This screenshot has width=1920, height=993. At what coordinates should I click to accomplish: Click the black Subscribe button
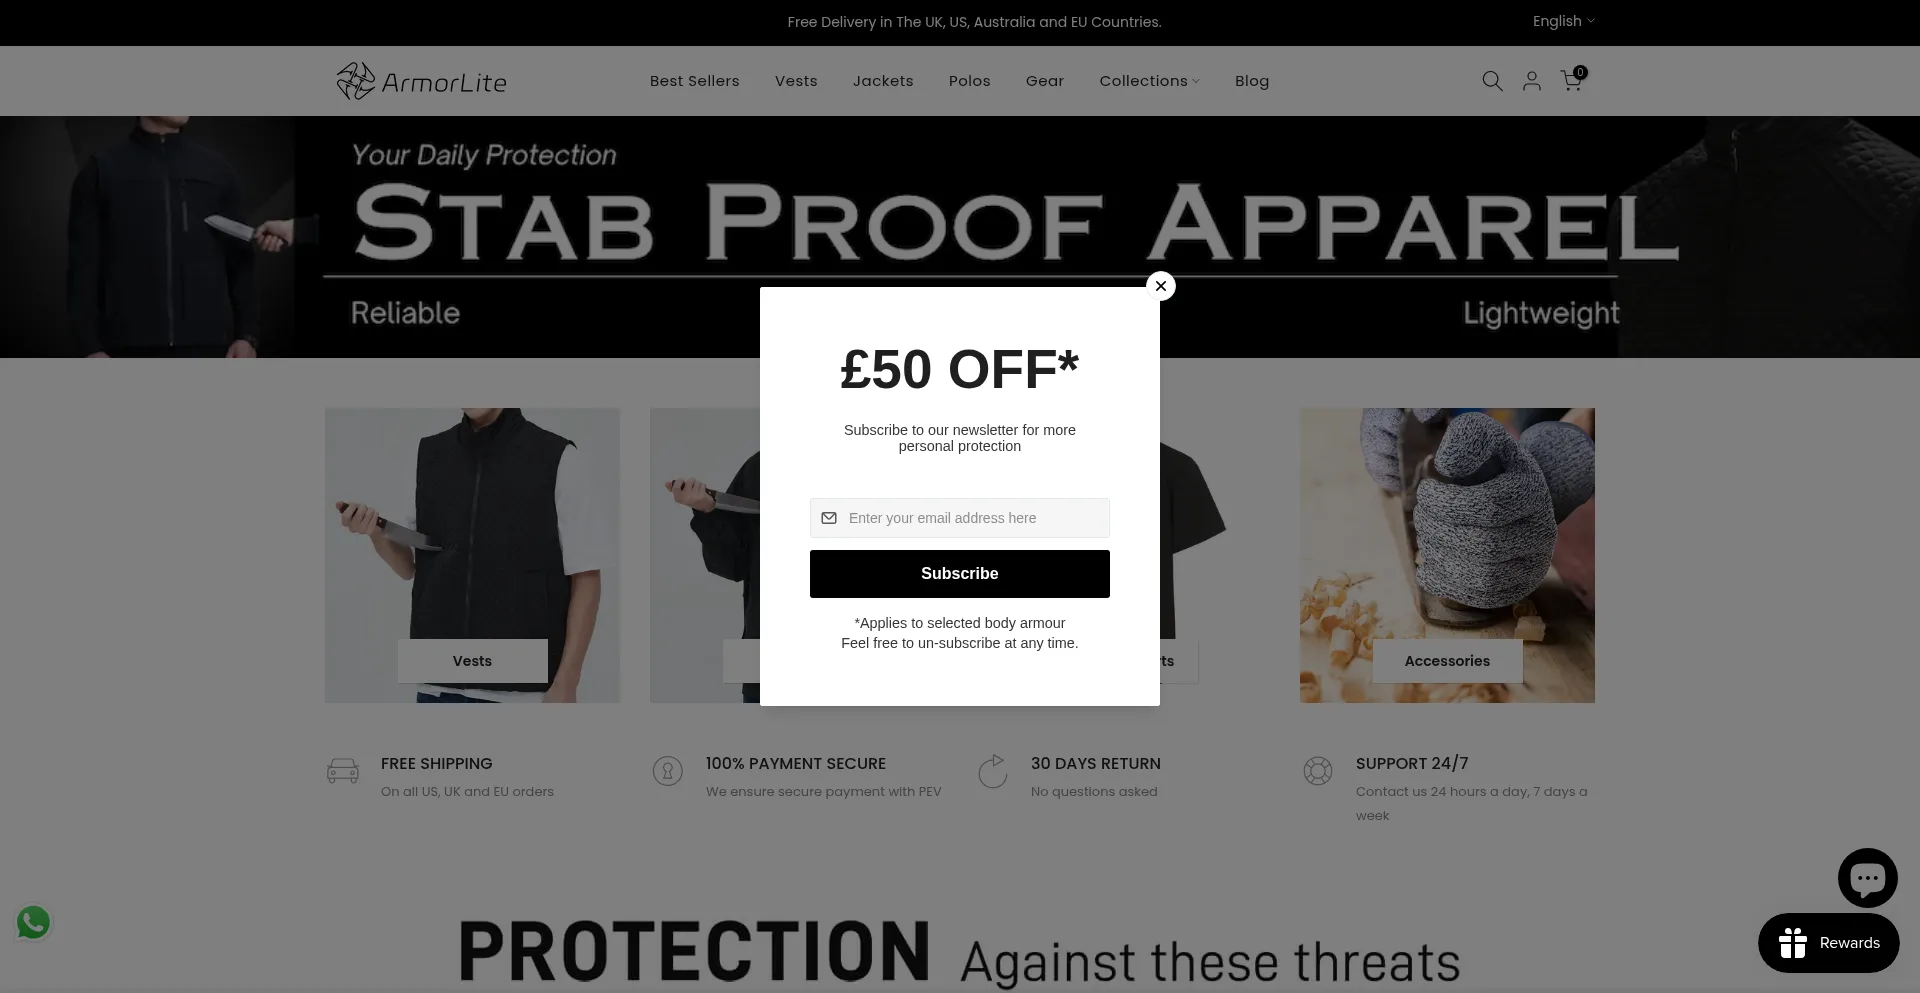click(x=960, y=574)
